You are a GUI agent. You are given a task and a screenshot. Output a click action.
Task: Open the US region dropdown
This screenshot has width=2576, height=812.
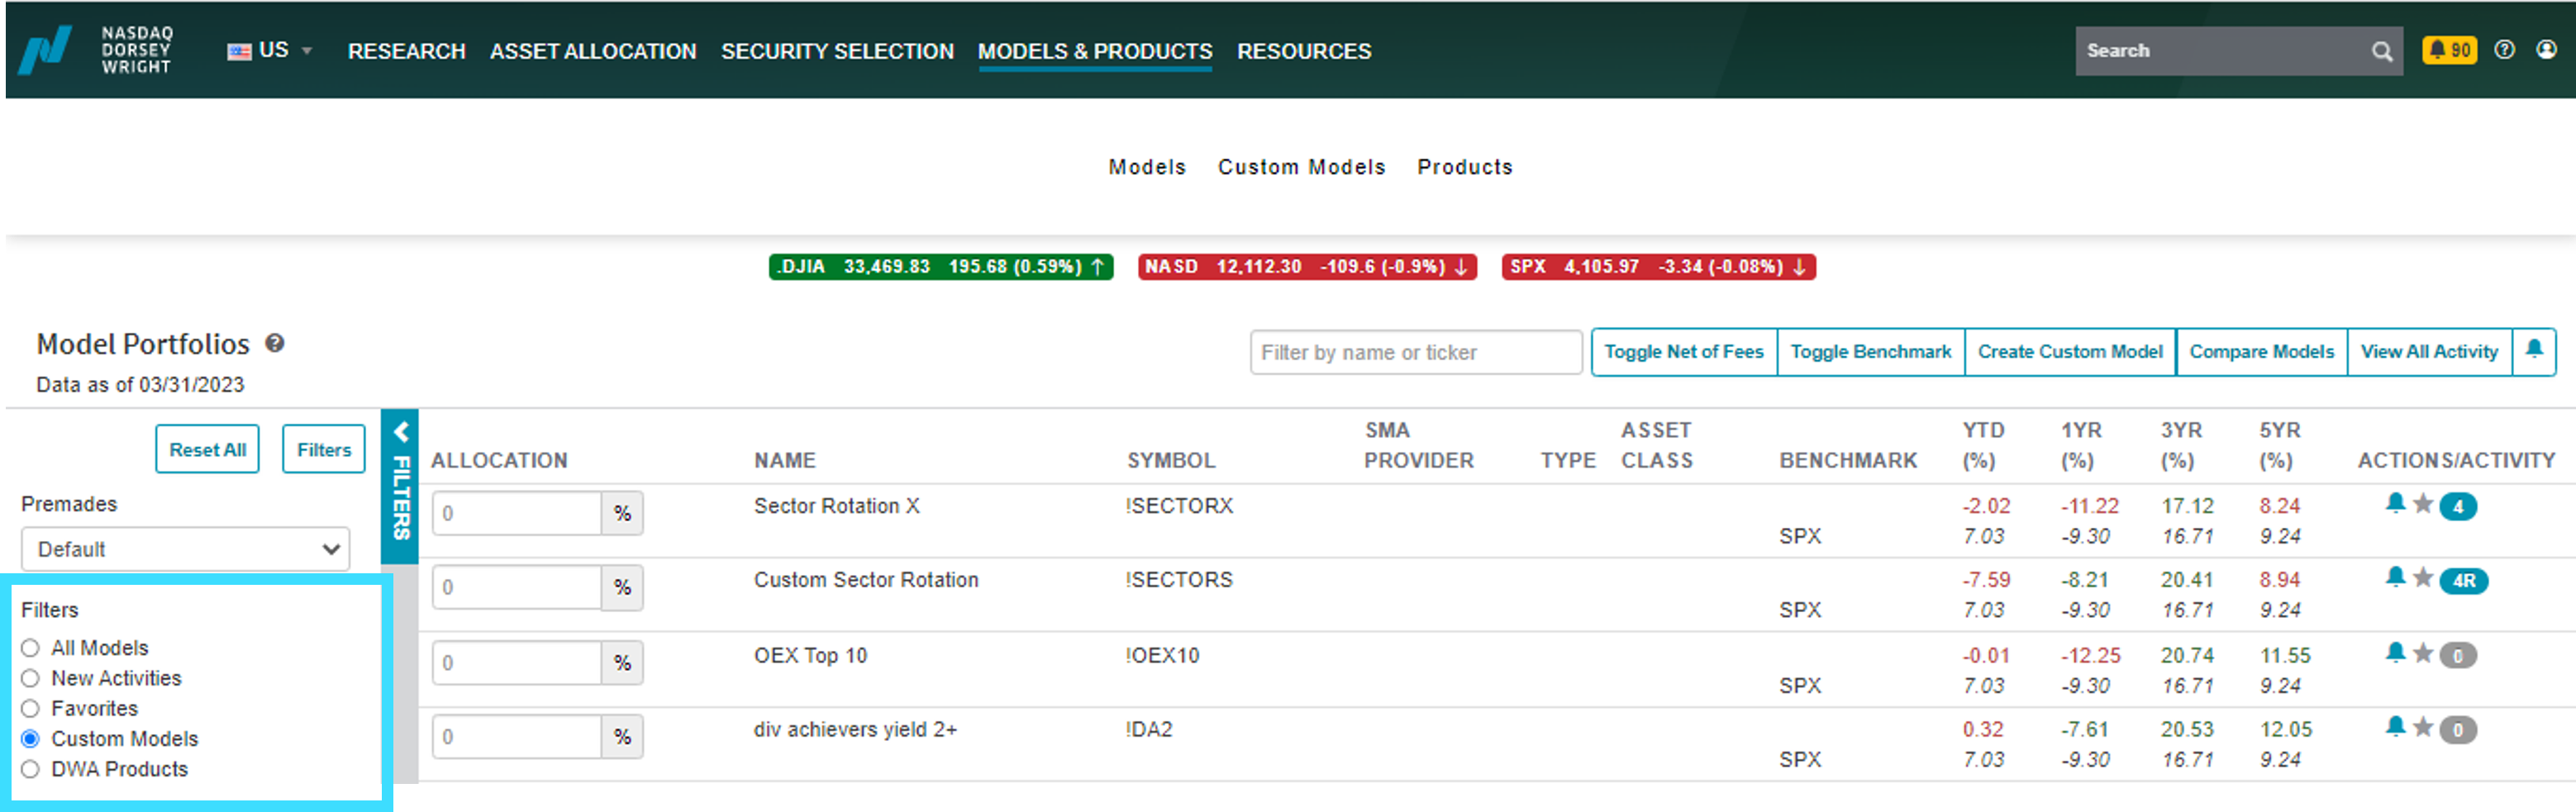point(270,50)
